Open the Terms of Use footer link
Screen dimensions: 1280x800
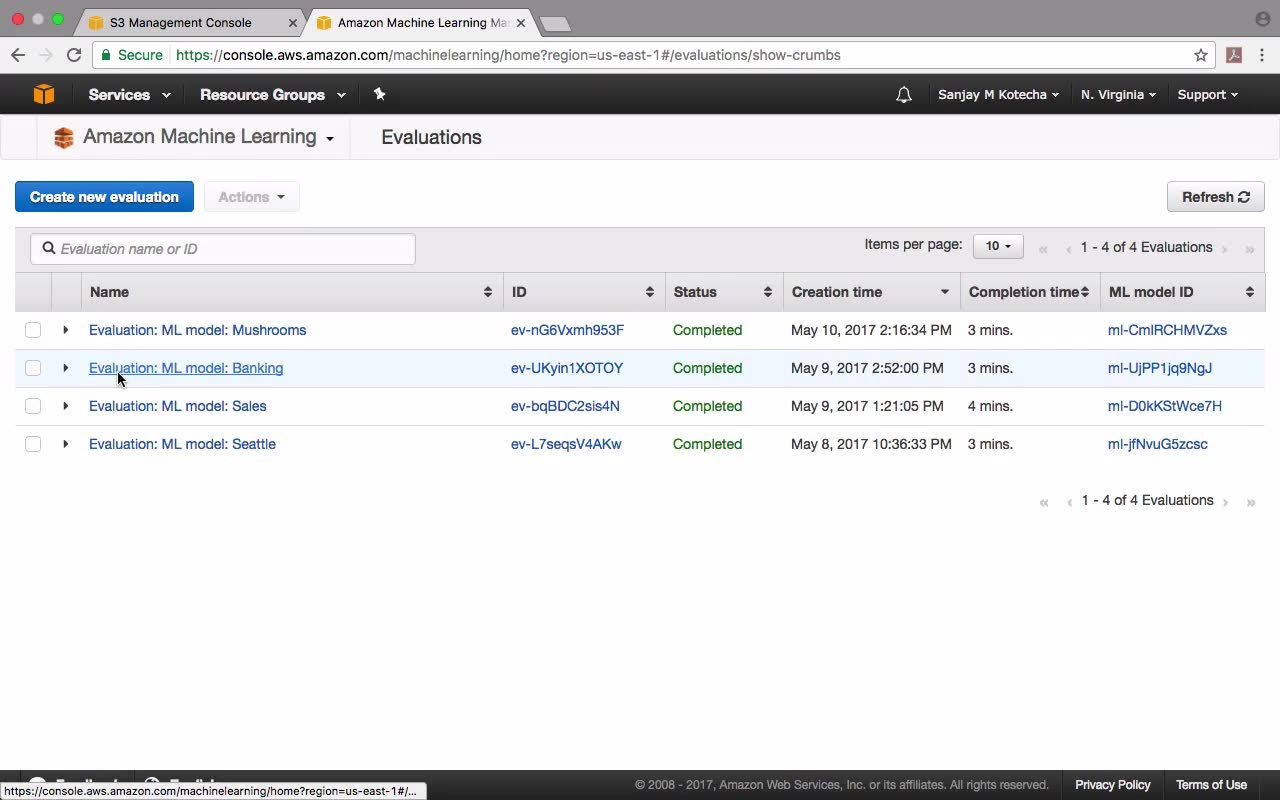(1211, 785)
